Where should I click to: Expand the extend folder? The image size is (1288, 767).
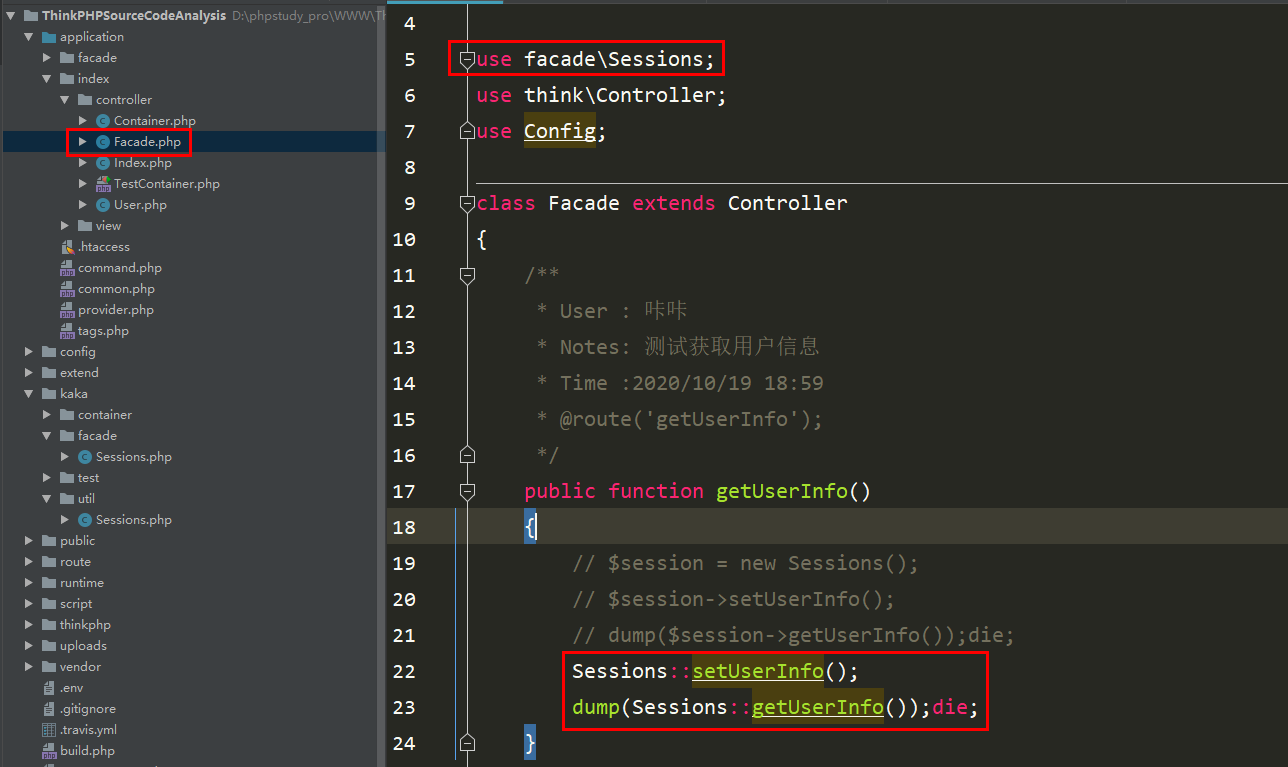coord(29,373)
